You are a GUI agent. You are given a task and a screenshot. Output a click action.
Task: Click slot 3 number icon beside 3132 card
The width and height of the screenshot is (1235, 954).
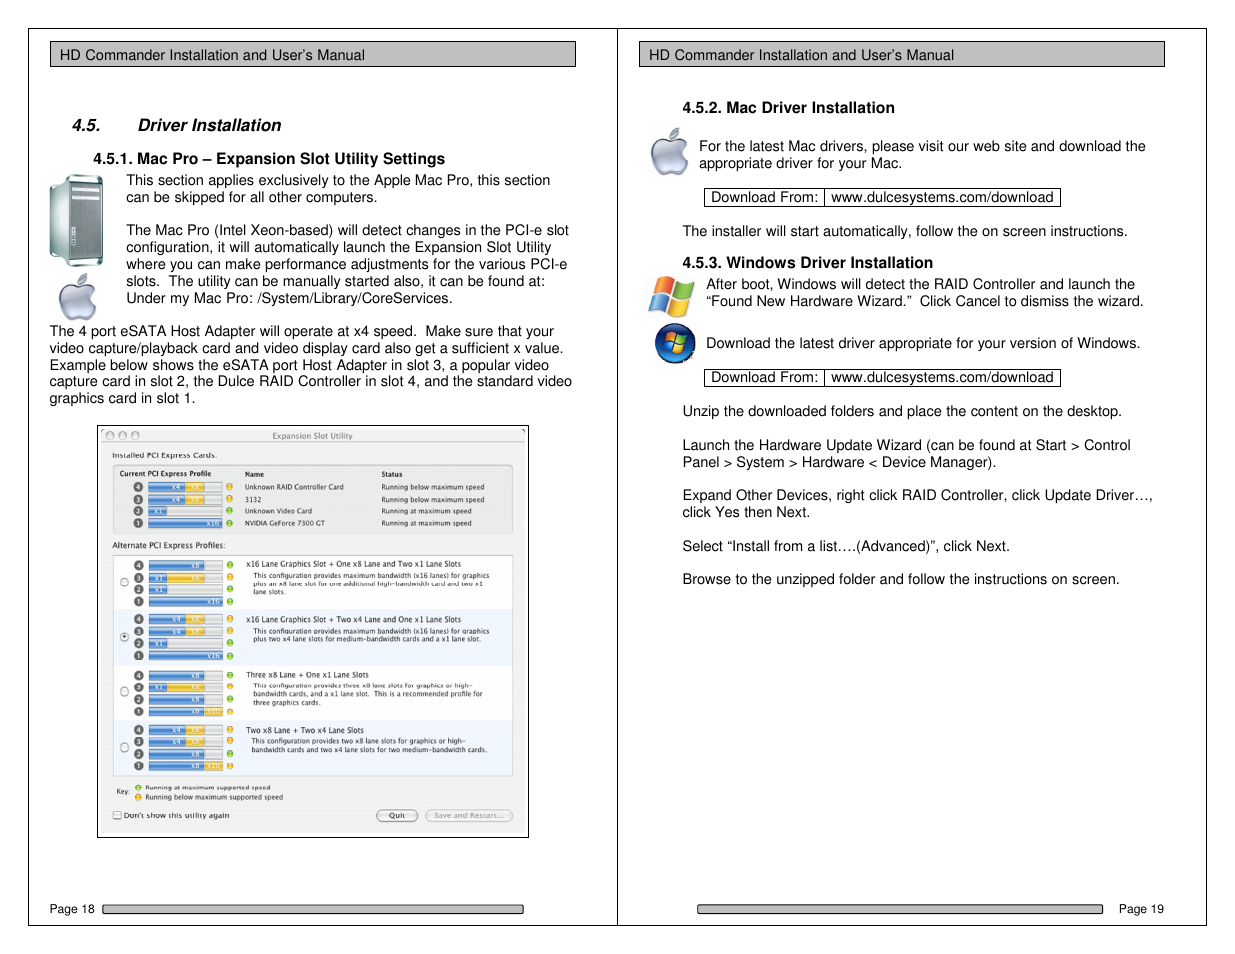pos(138,499)
